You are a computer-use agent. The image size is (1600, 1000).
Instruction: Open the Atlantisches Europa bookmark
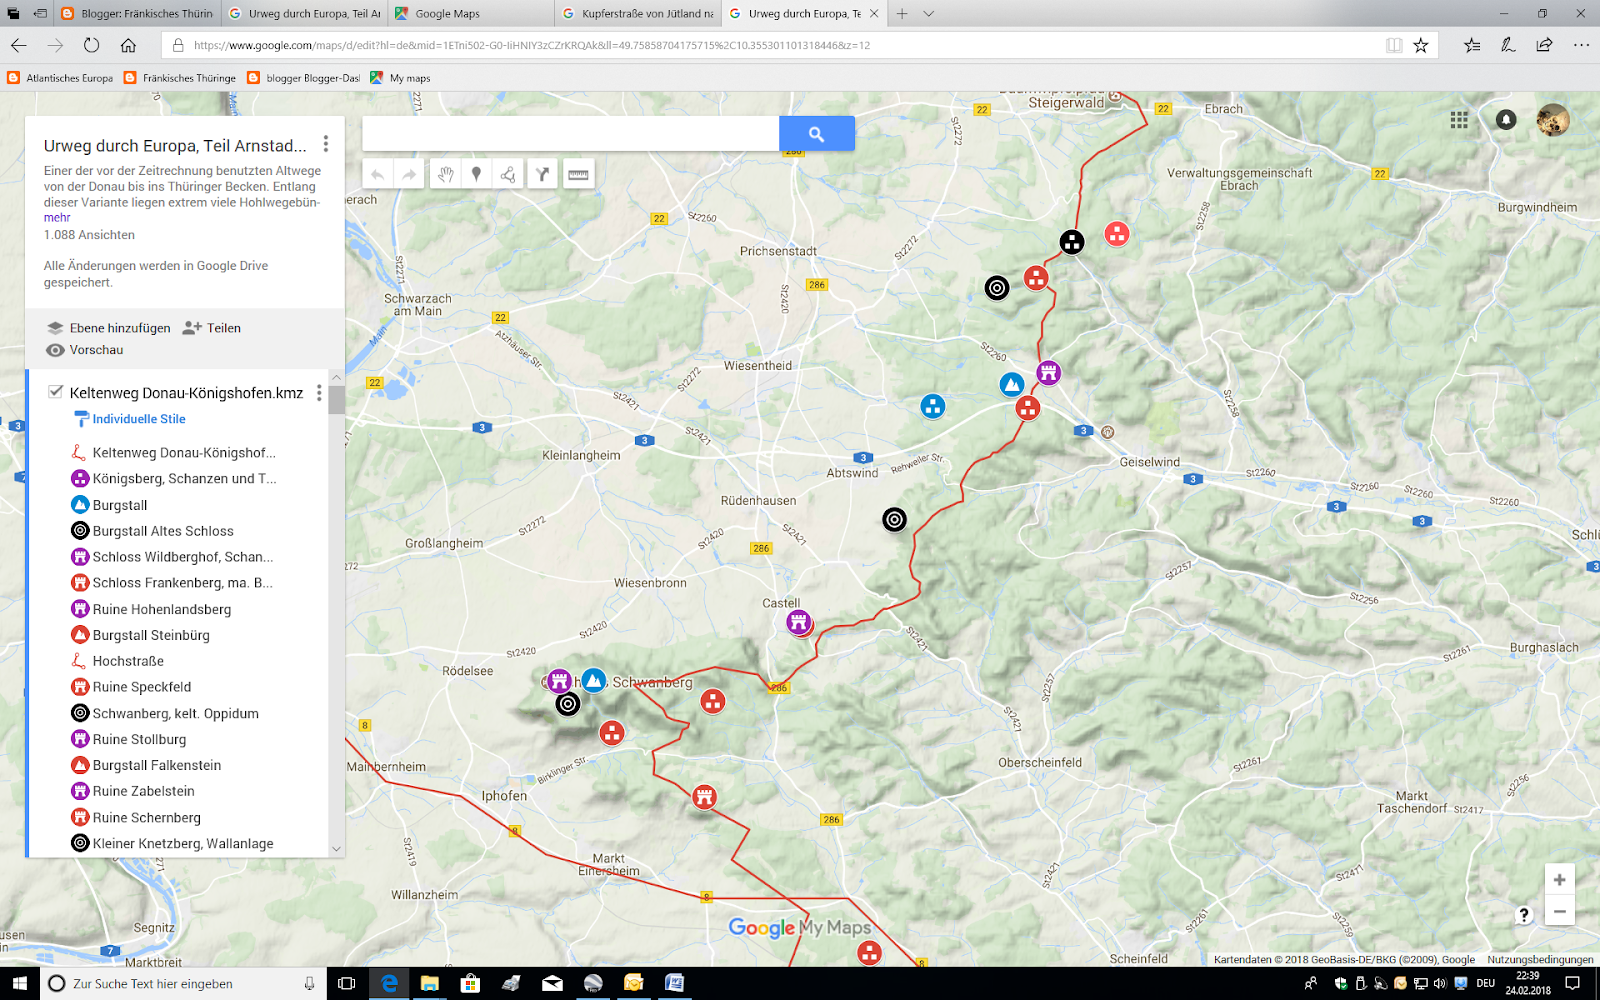61,78
